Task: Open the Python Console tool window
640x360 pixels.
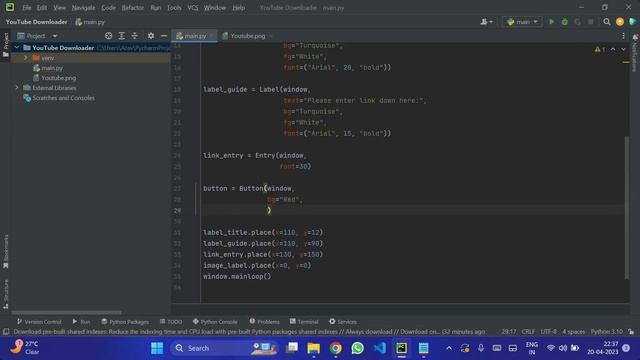Action: point(215,322)
